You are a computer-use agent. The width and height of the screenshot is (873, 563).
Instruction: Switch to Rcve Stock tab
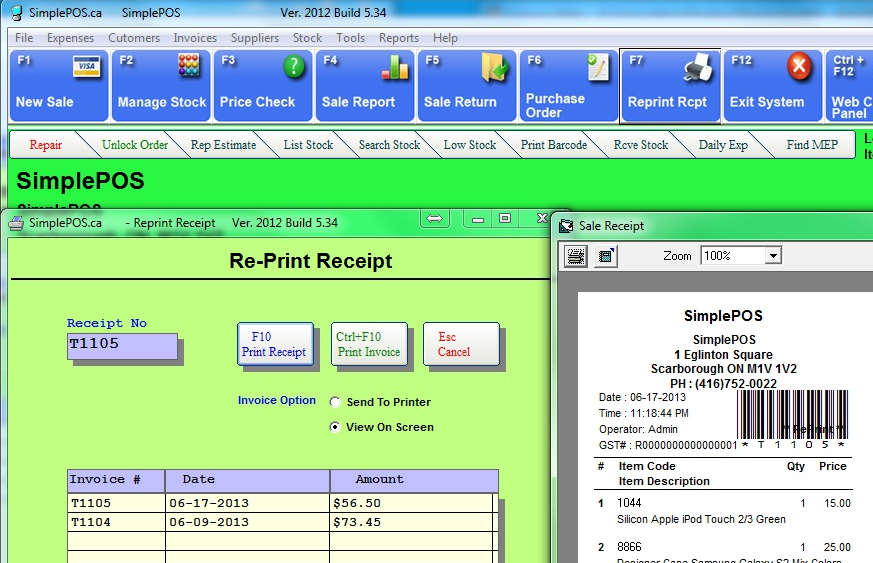pos(640,145)
